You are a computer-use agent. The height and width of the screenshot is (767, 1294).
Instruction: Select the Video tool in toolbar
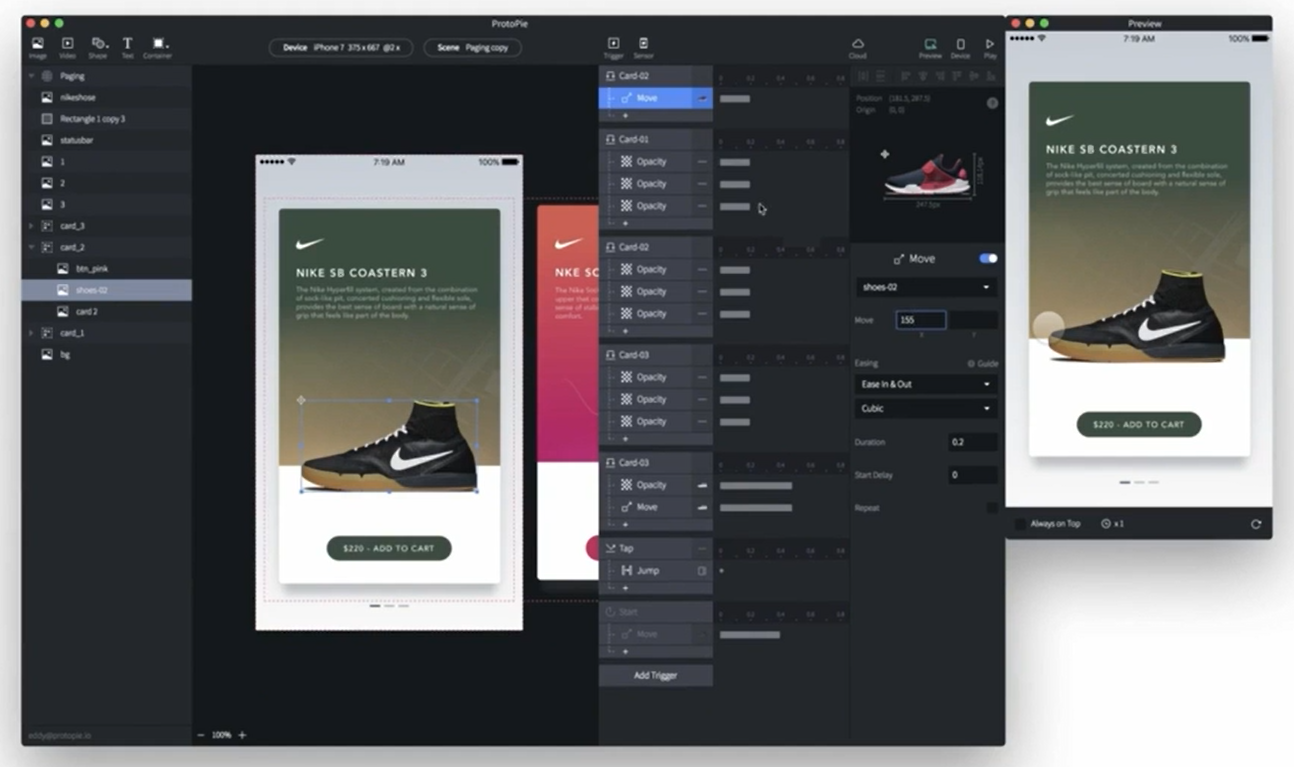click(67, 46)
